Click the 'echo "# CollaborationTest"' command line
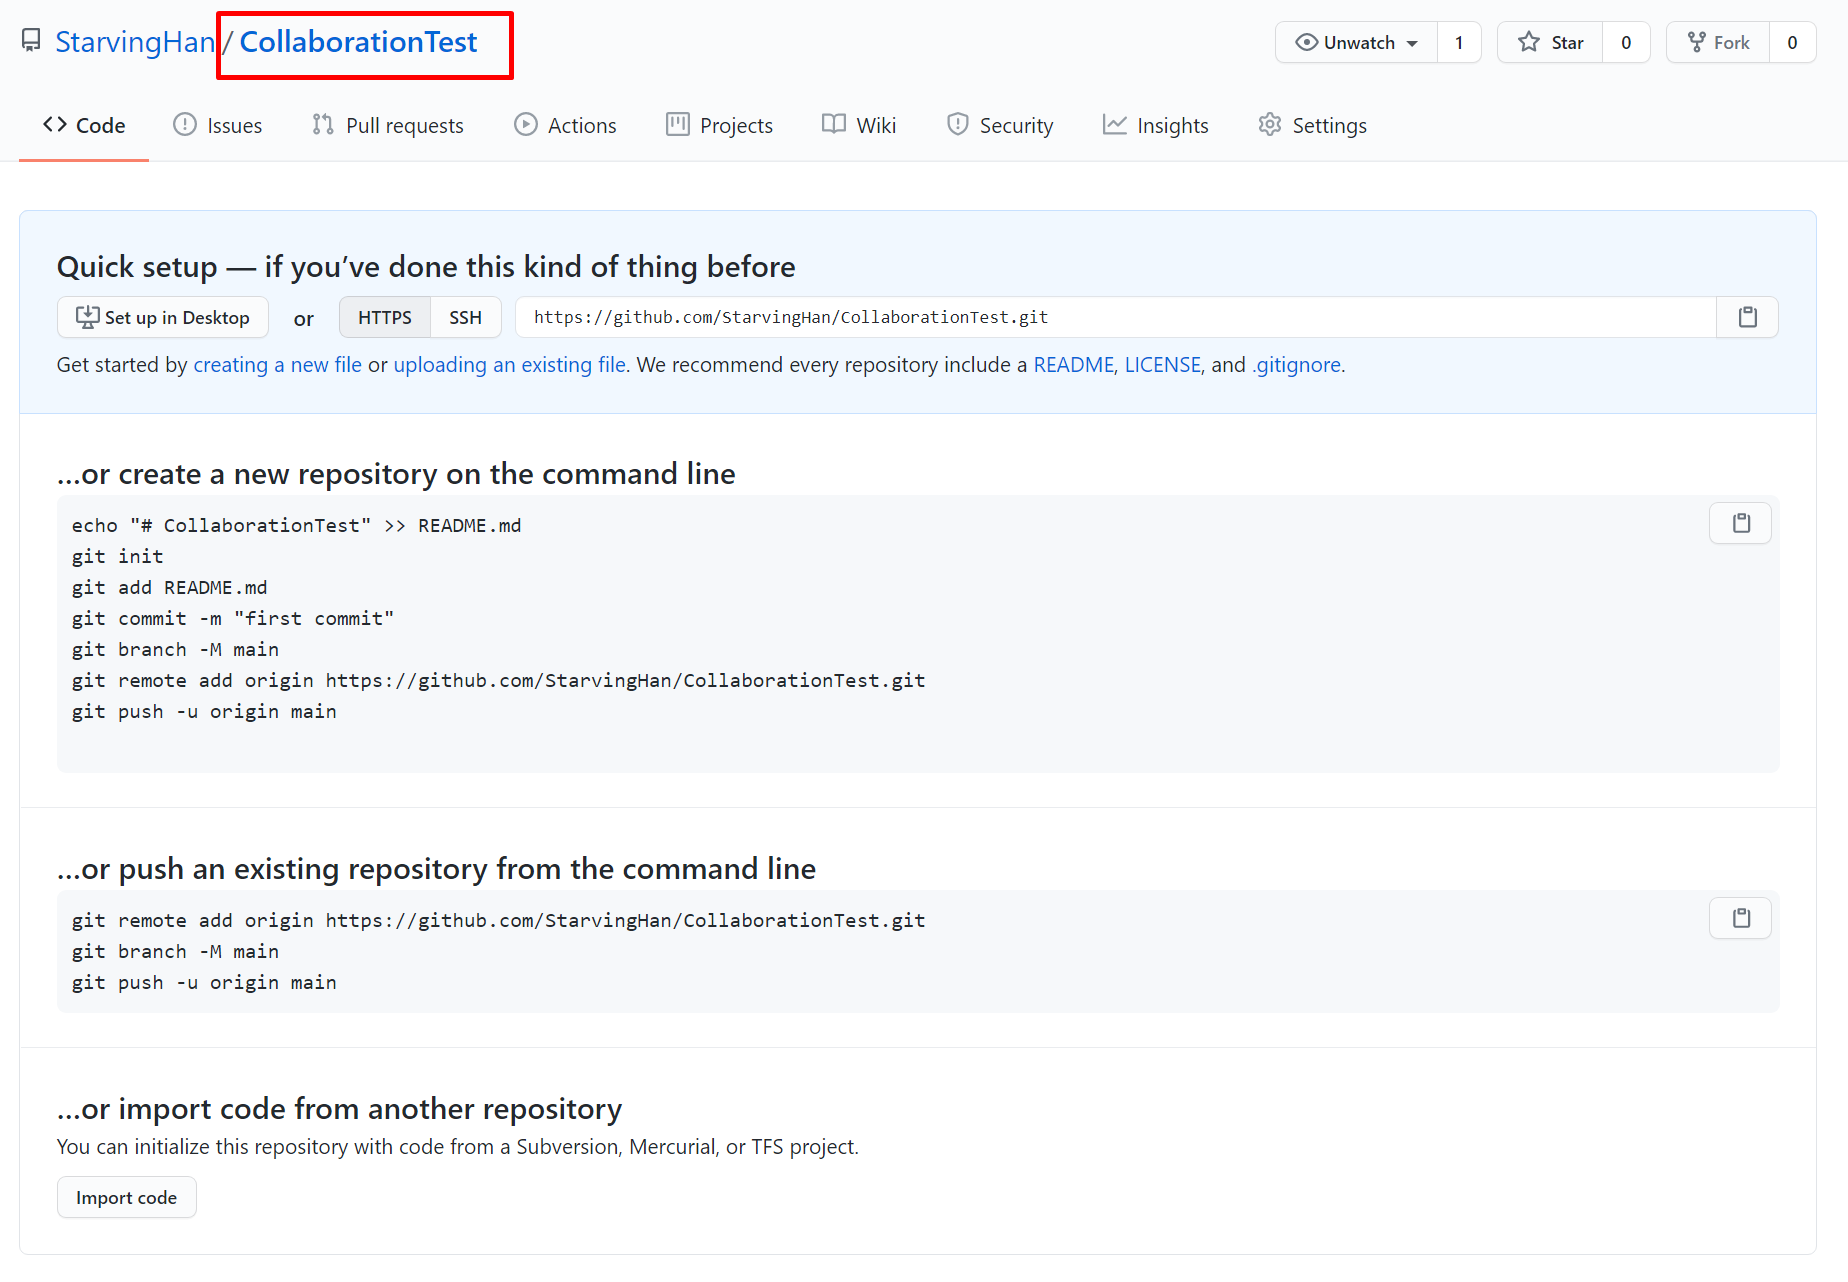1848x1282 pixels. [296, 525]
